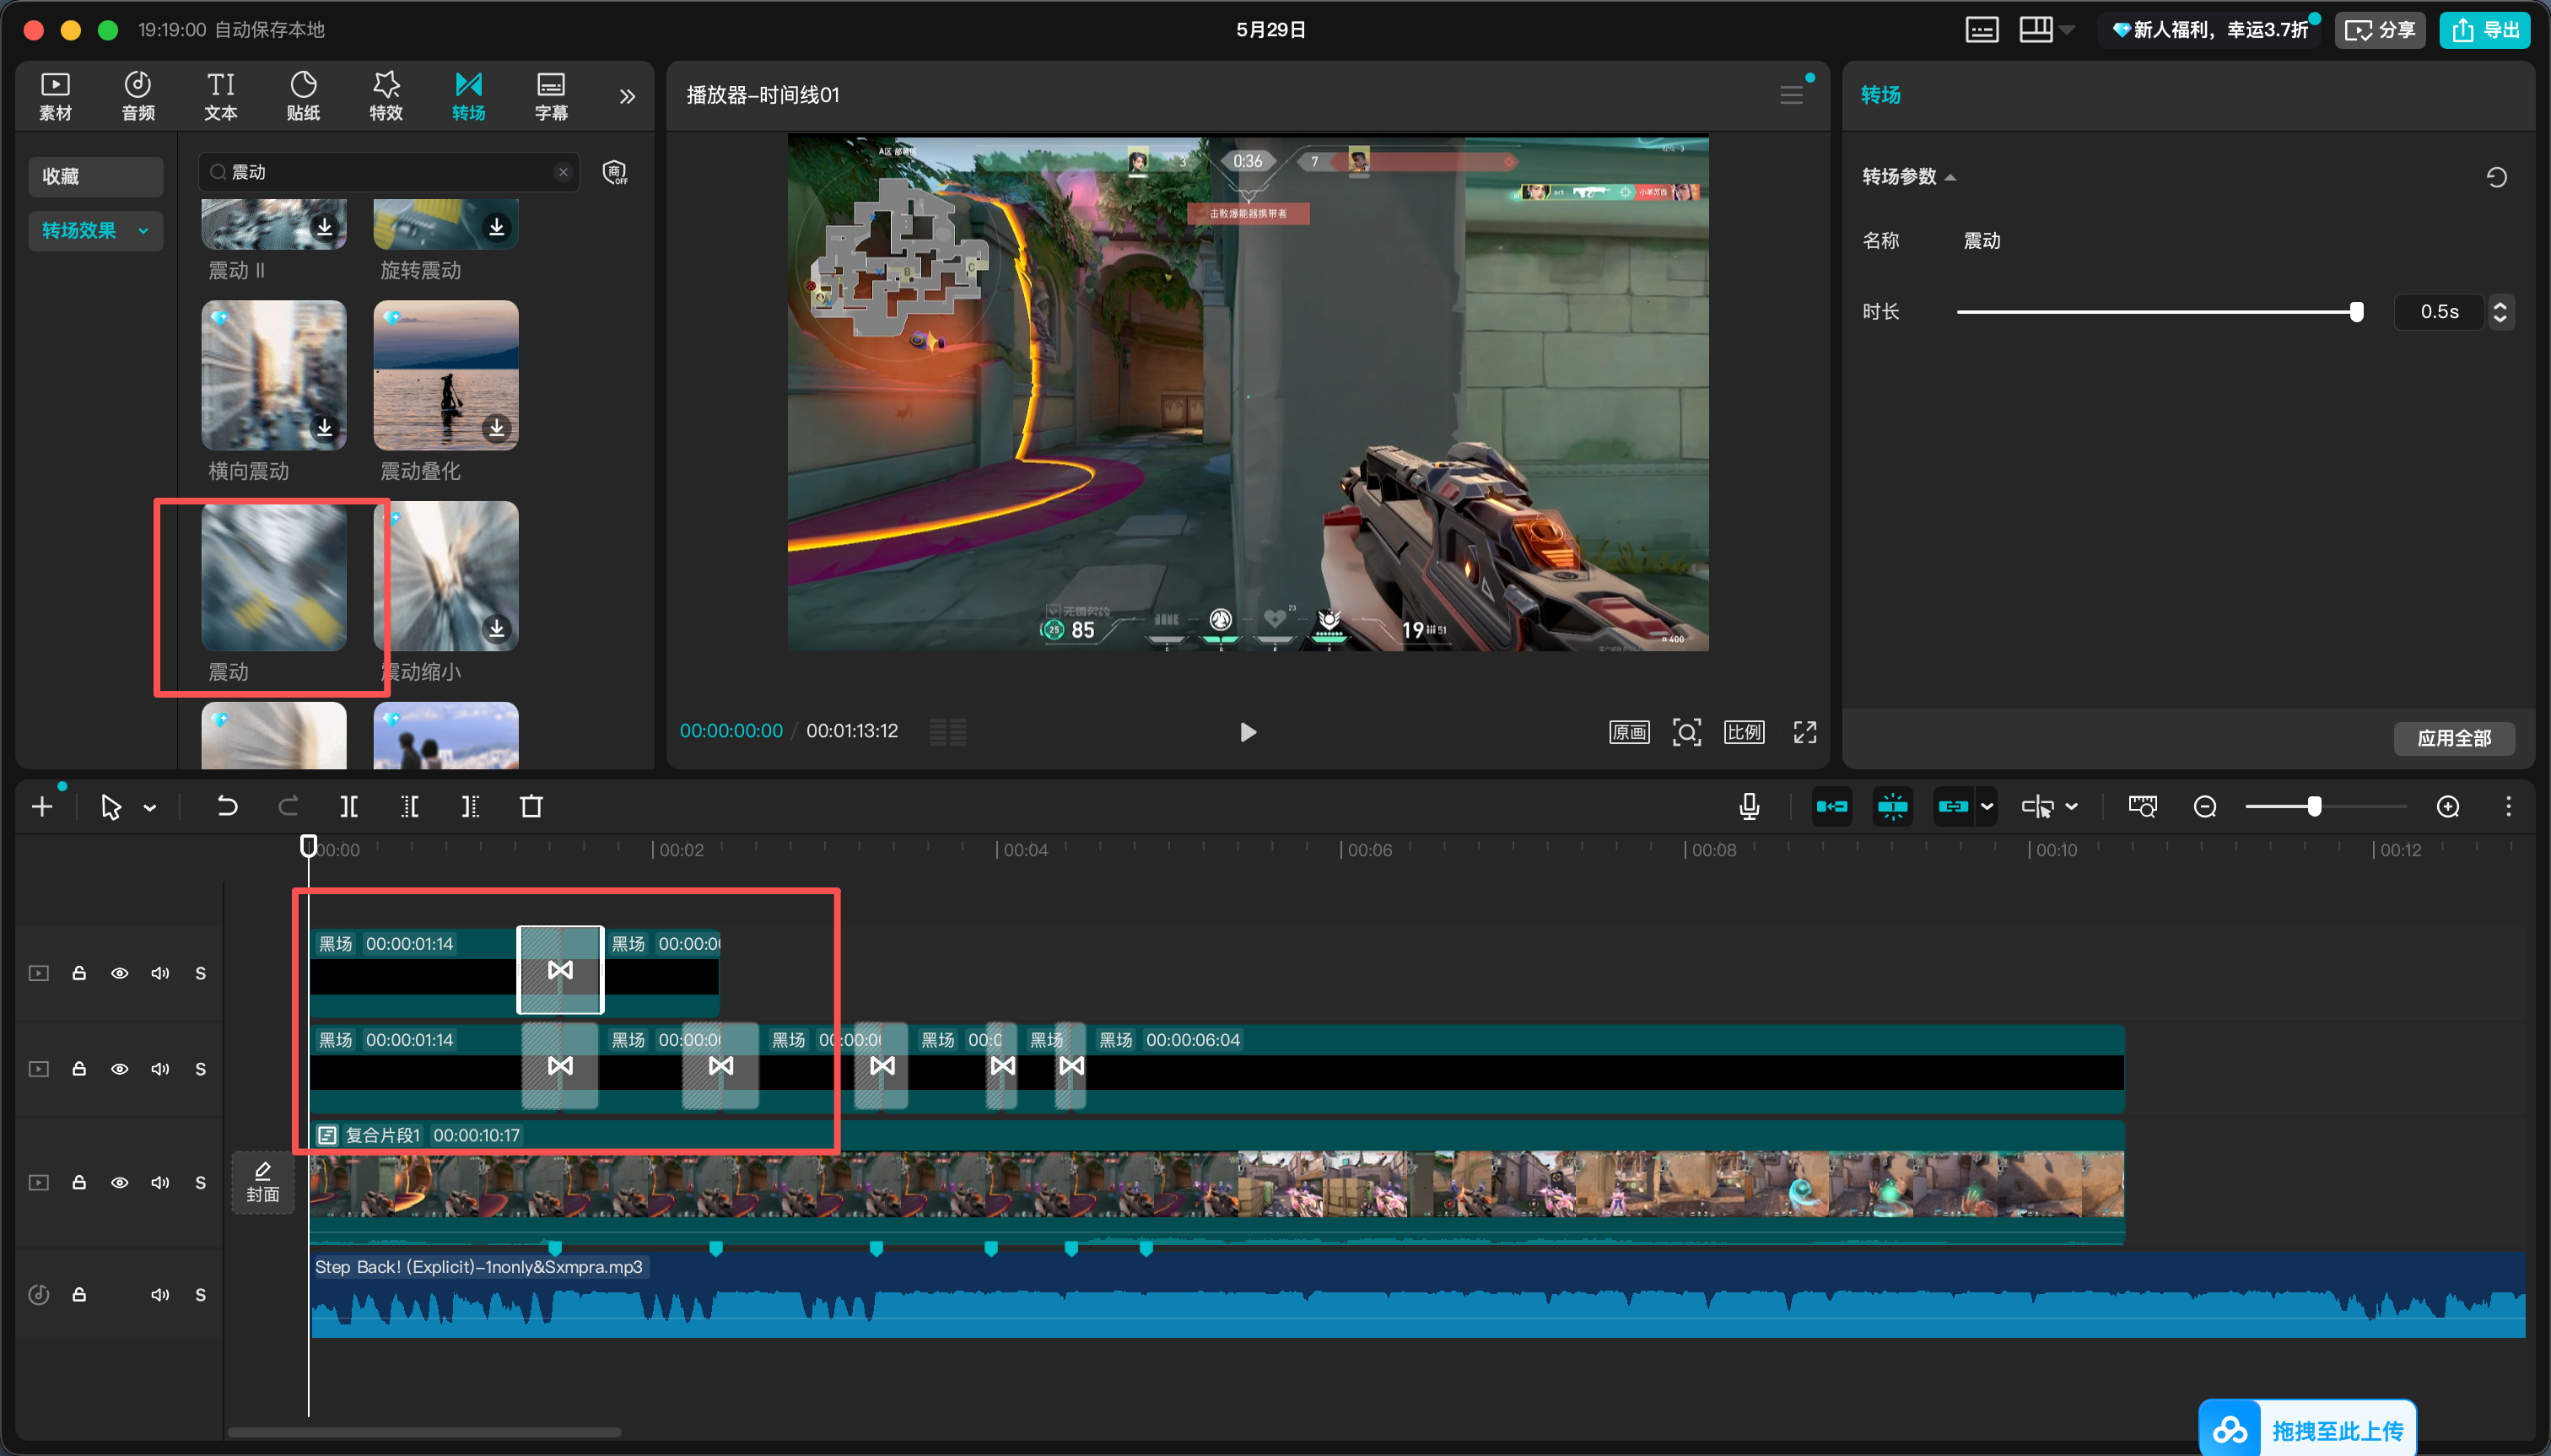Open the 收藏 favorites category
The image size is (2551, 1456).
95,176
